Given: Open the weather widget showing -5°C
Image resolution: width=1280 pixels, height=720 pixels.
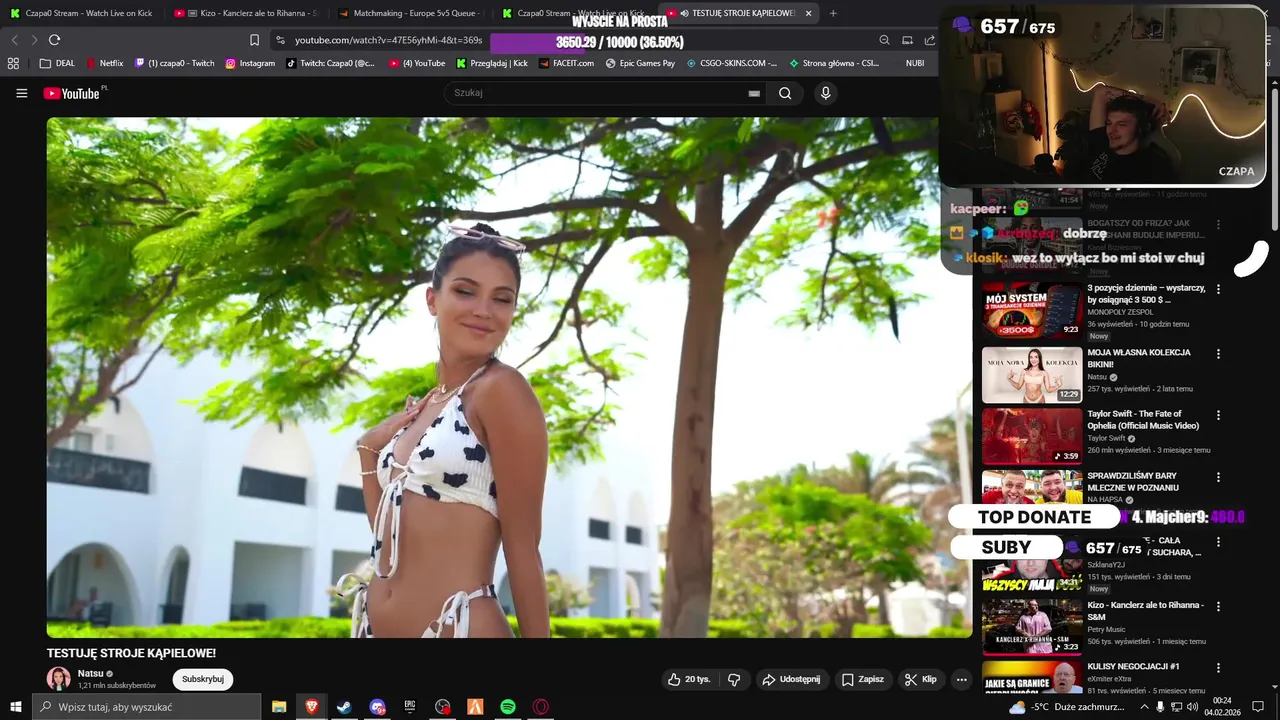Looking at the screenshot, I should coord(1065,707).
